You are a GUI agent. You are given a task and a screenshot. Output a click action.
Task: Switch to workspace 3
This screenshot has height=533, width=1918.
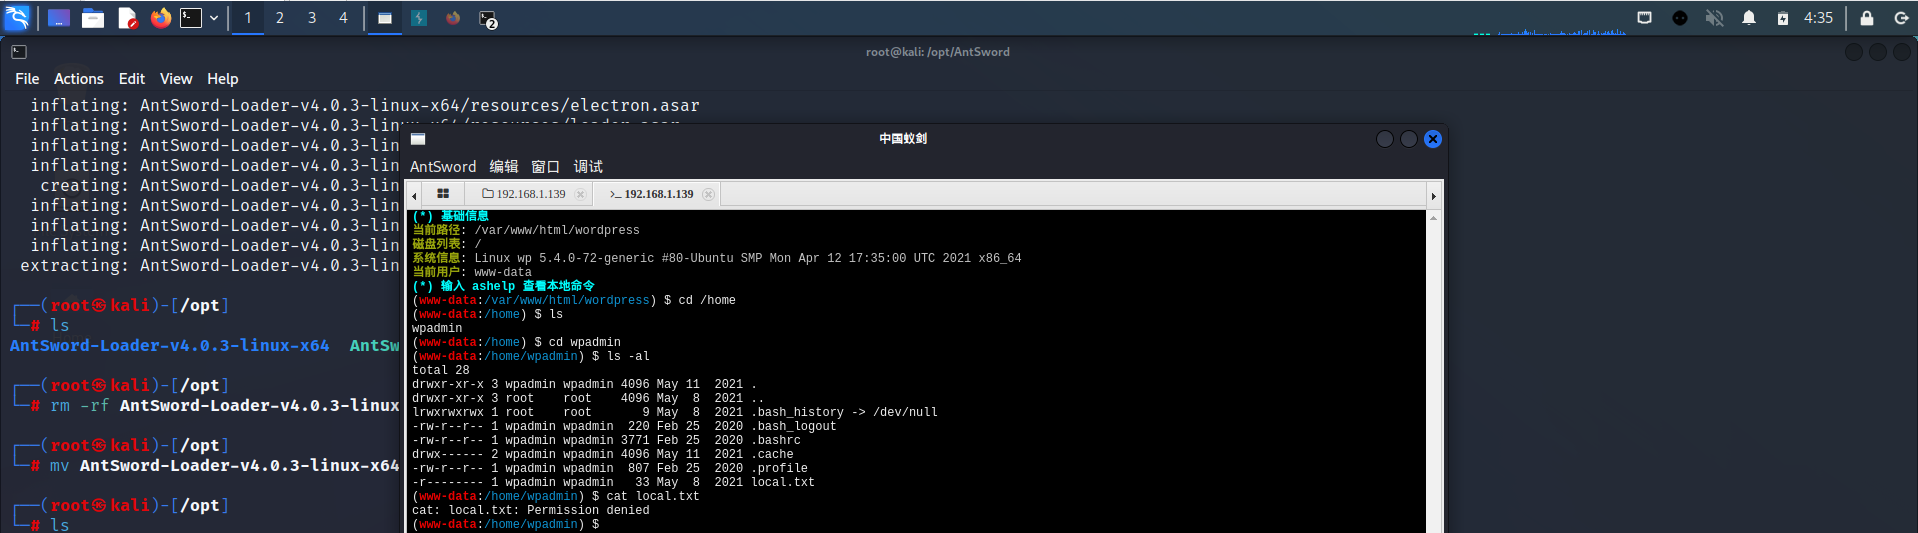pos(312,18)
